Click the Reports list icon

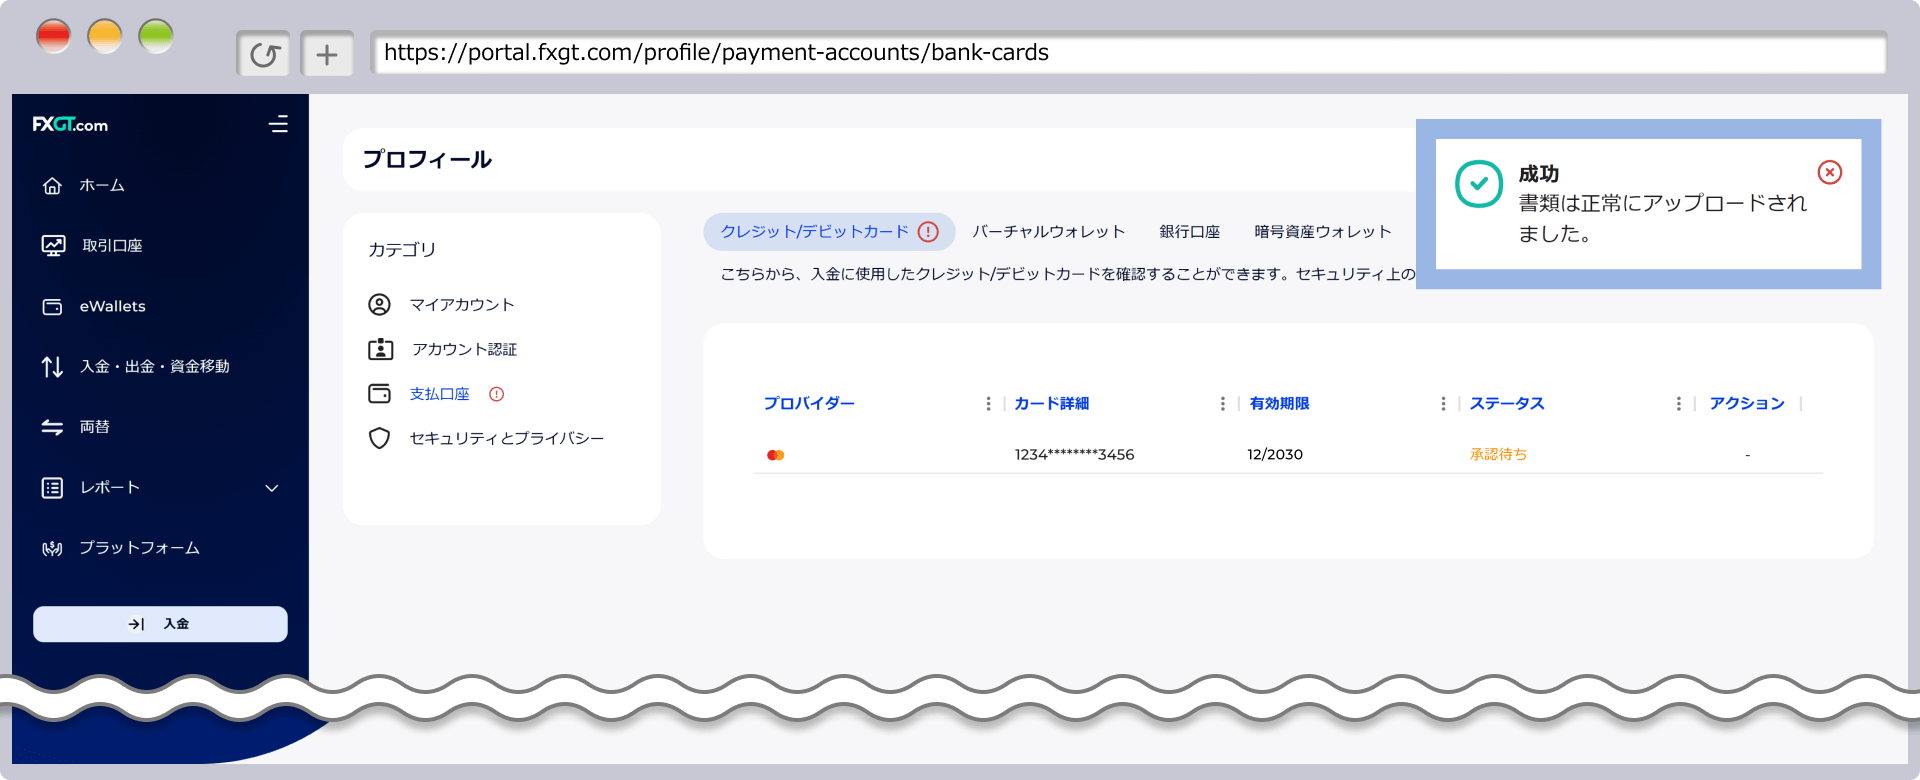pyautogui.click(x=52, y=488)
